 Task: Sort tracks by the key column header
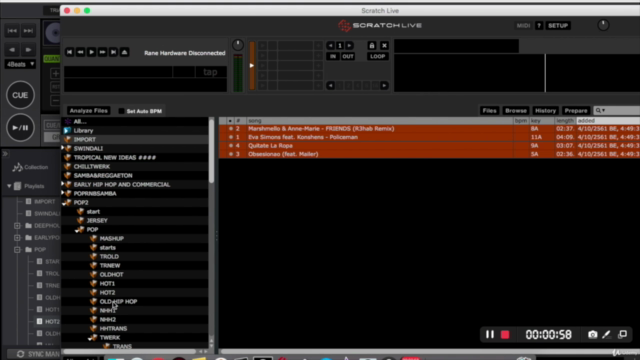pos(542,121)
